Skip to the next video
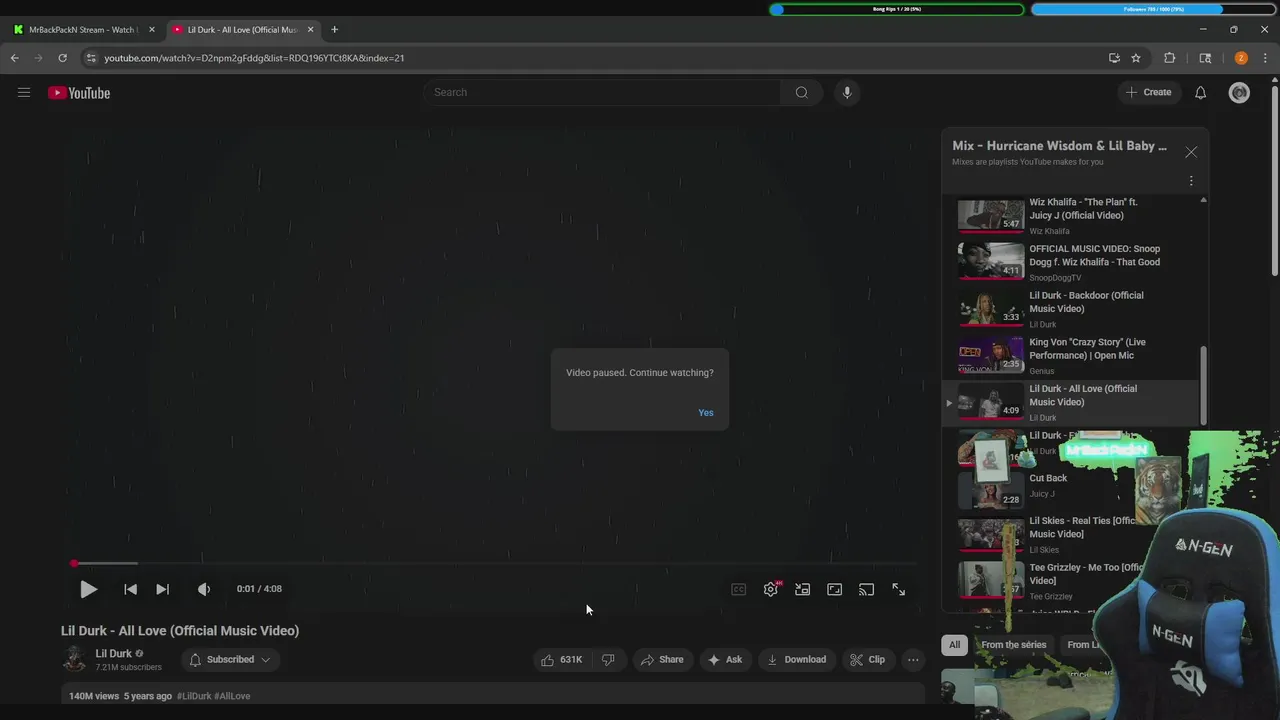 pyautogui.click(x=162, y=589)
